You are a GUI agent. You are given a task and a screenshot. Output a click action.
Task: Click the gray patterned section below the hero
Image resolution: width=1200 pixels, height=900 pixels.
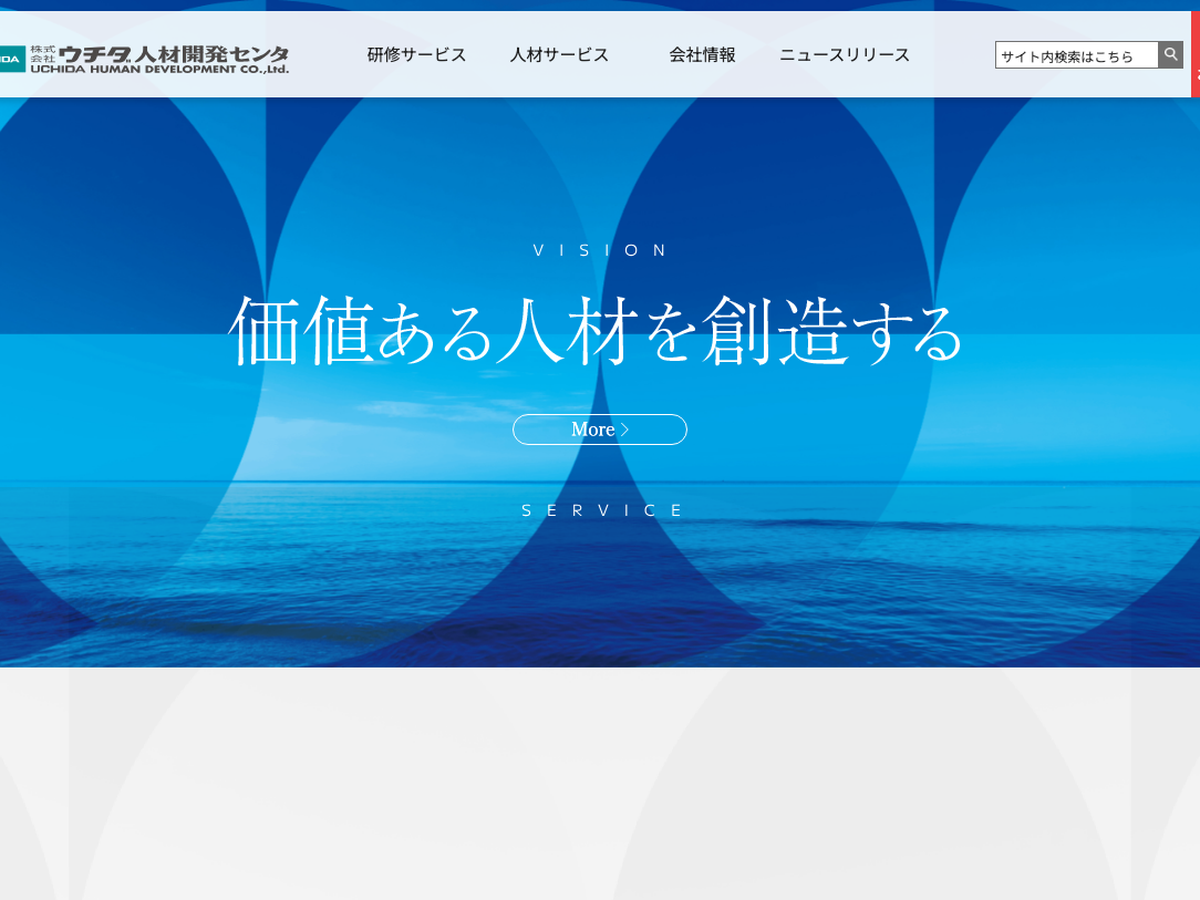[x=600, y=780]
